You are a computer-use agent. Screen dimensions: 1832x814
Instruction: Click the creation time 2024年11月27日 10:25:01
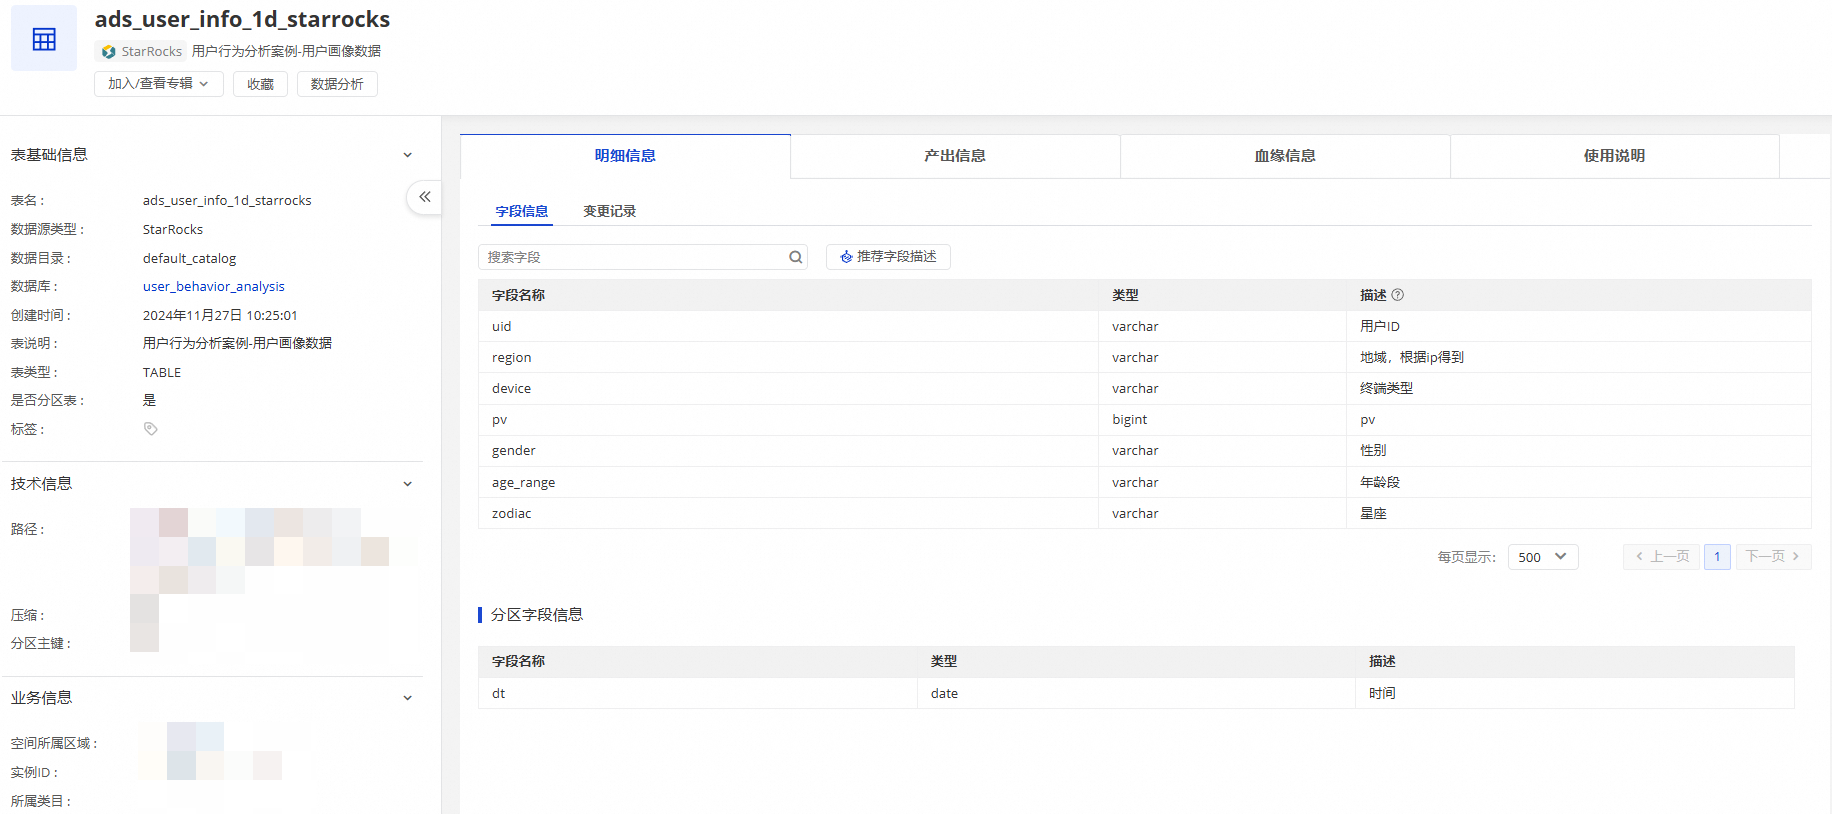(x=220, y=315)
